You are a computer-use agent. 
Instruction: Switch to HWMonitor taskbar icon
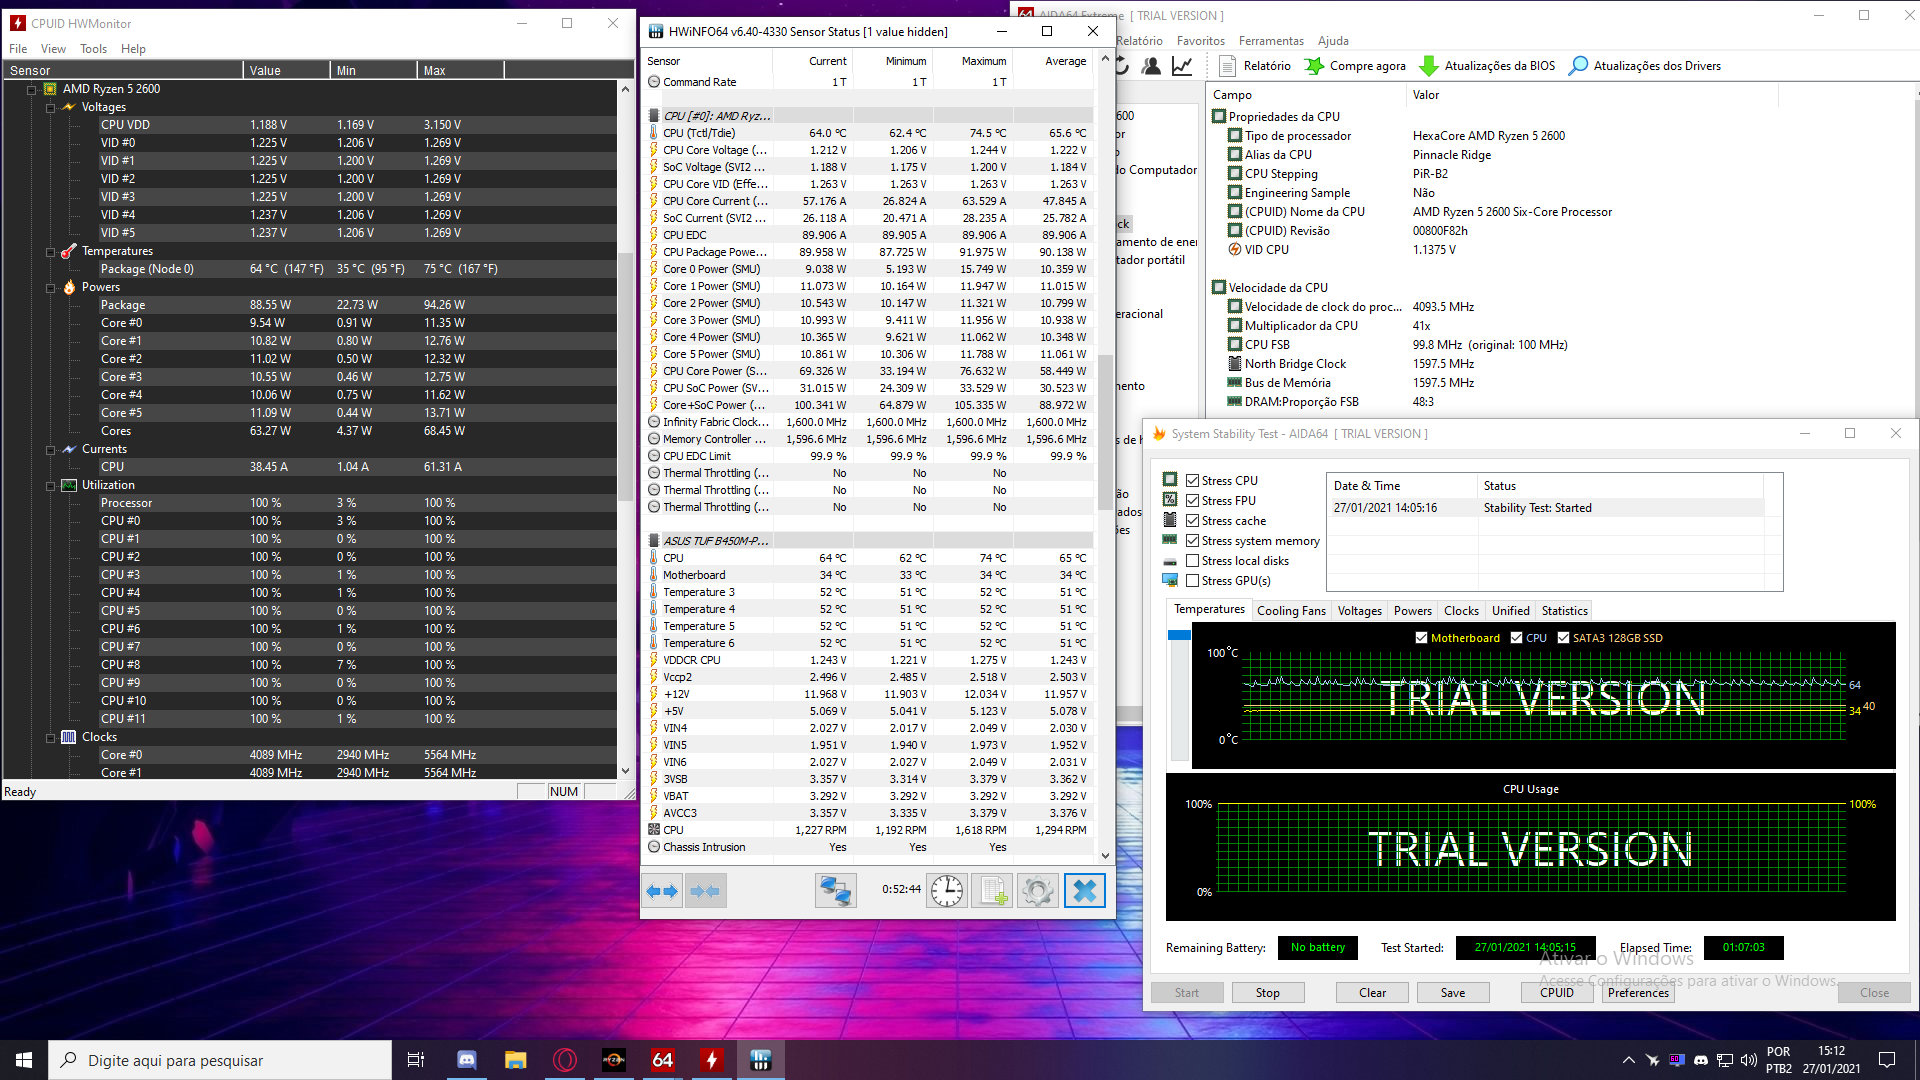pyautogui.click(x=711, y=1060)
